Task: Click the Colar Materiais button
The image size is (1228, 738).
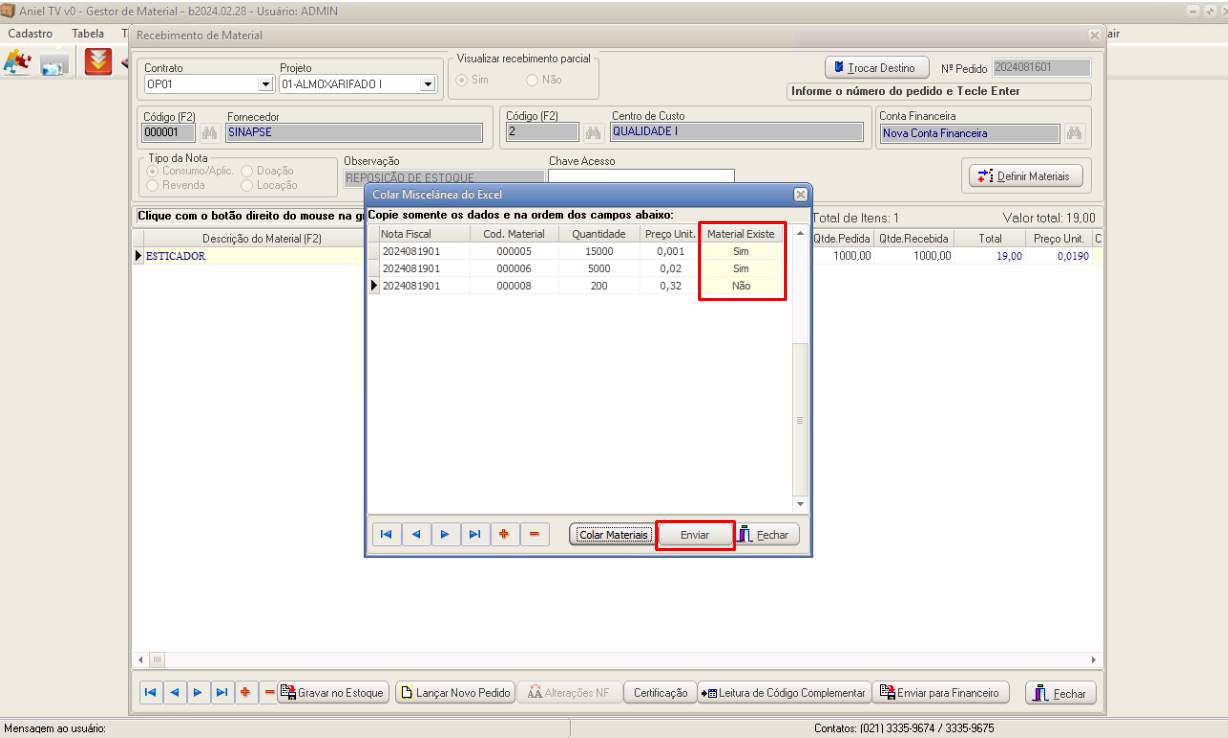Action: click(612, 535)
